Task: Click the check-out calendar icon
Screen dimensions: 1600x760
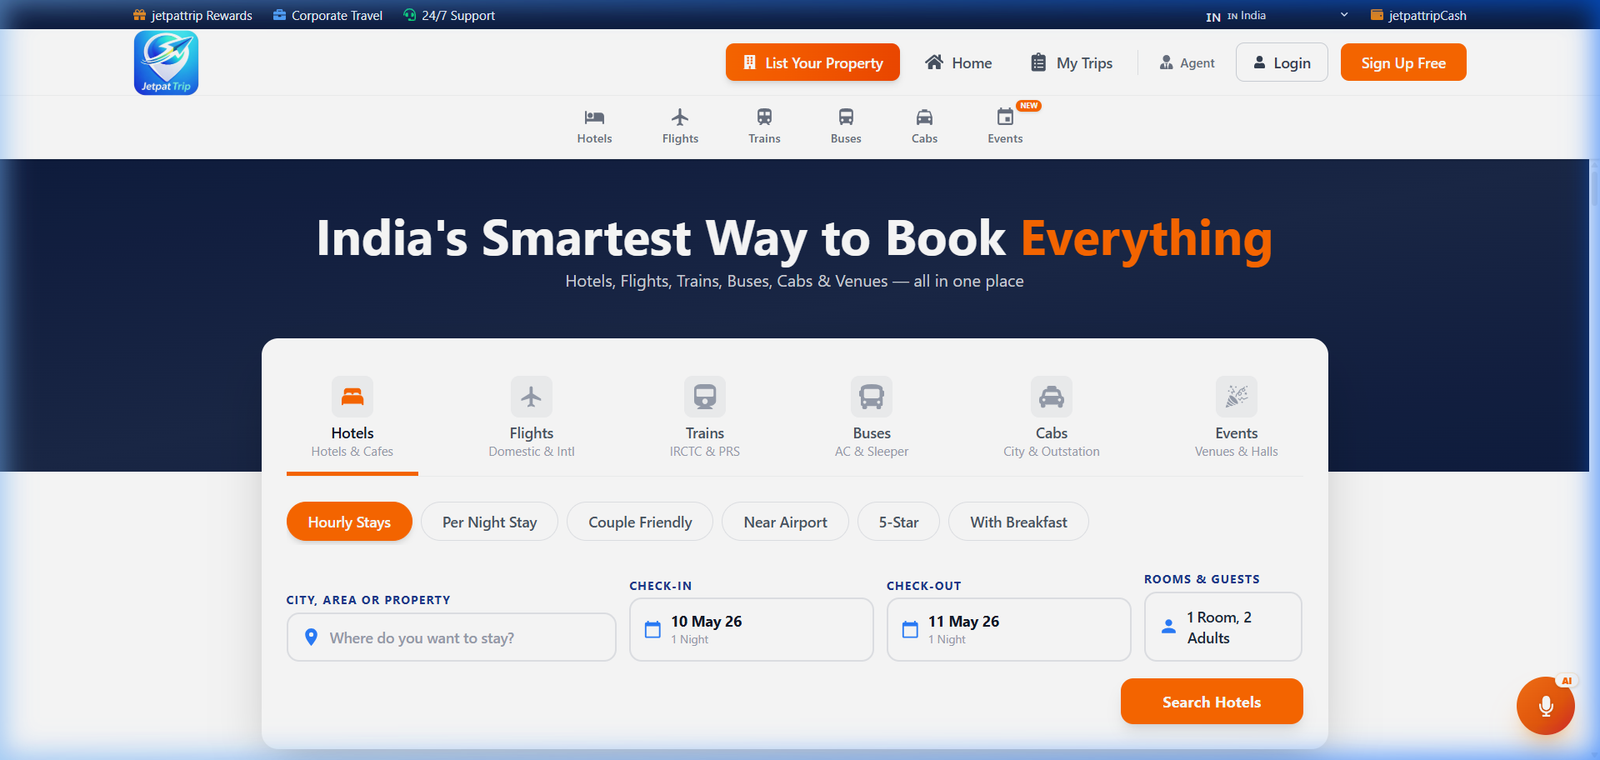Action: (910, 630)
